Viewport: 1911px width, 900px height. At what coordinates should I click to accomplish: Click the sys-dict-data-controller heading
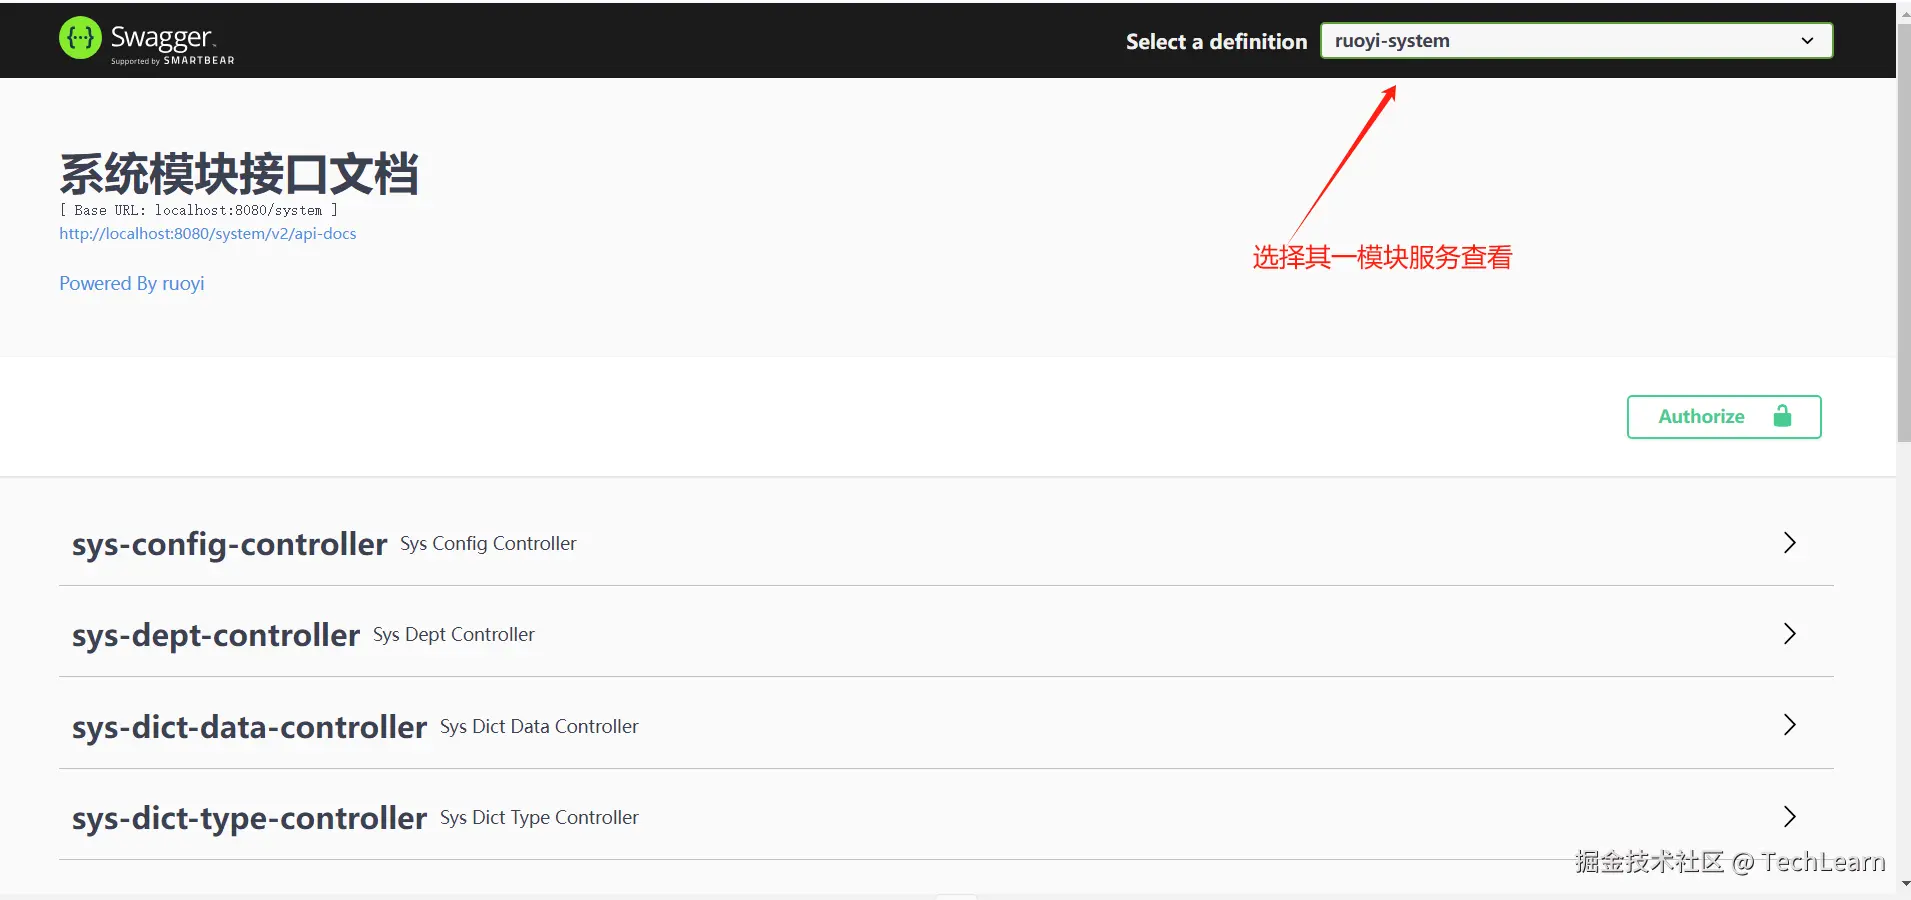(249, 727)
